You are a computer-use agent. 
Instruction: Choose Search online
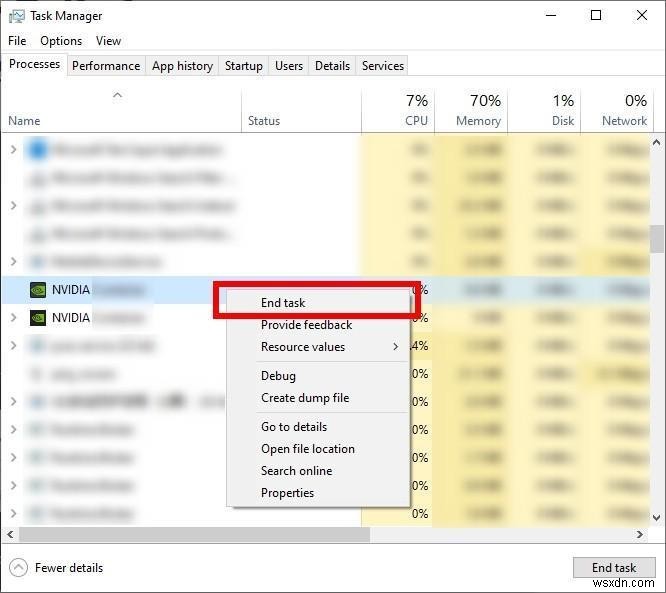pos(318,471)
